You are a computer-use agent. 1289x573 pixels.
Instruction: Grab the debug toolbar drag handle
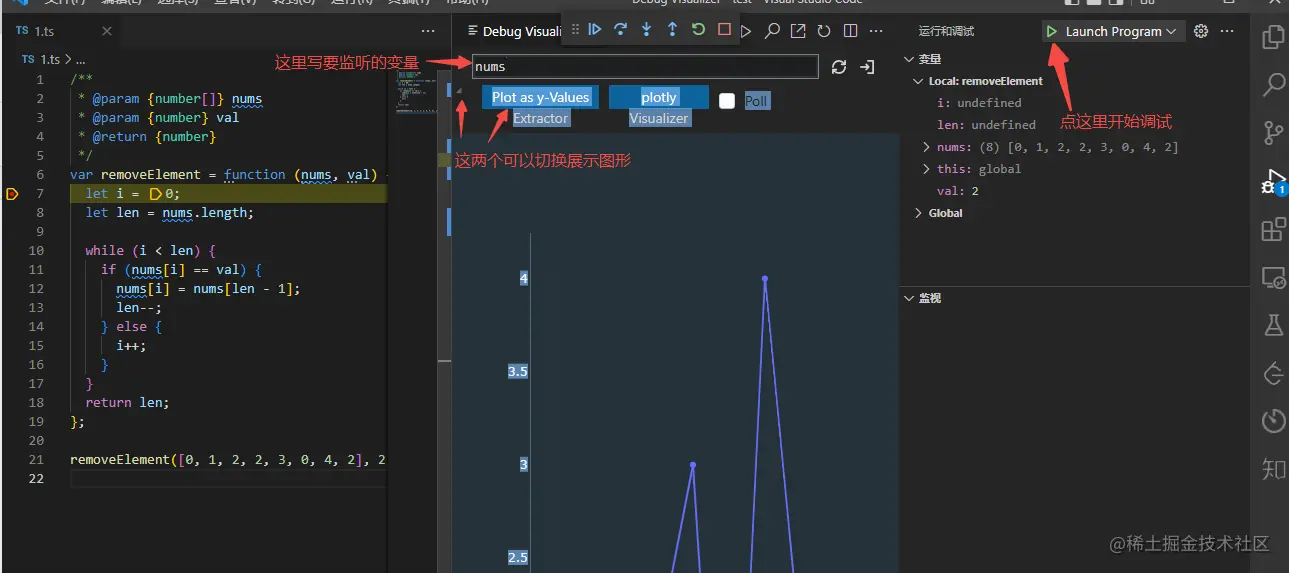(x=575, y=30)
